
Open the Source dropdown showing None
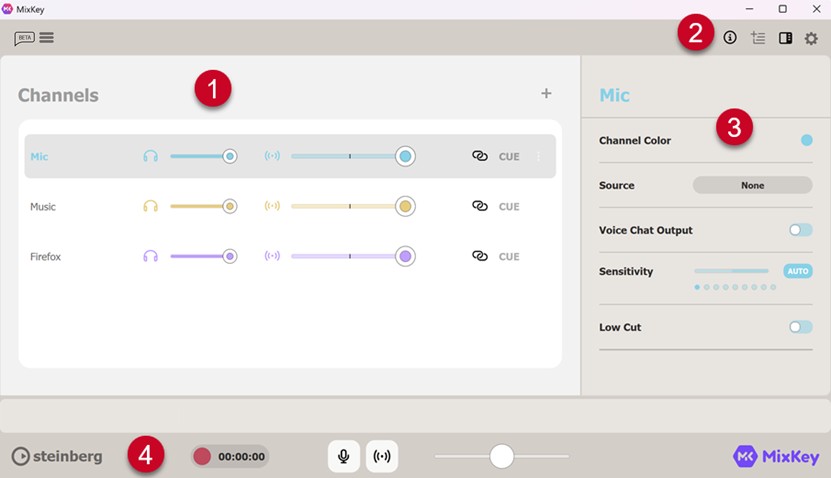[752, 185]
